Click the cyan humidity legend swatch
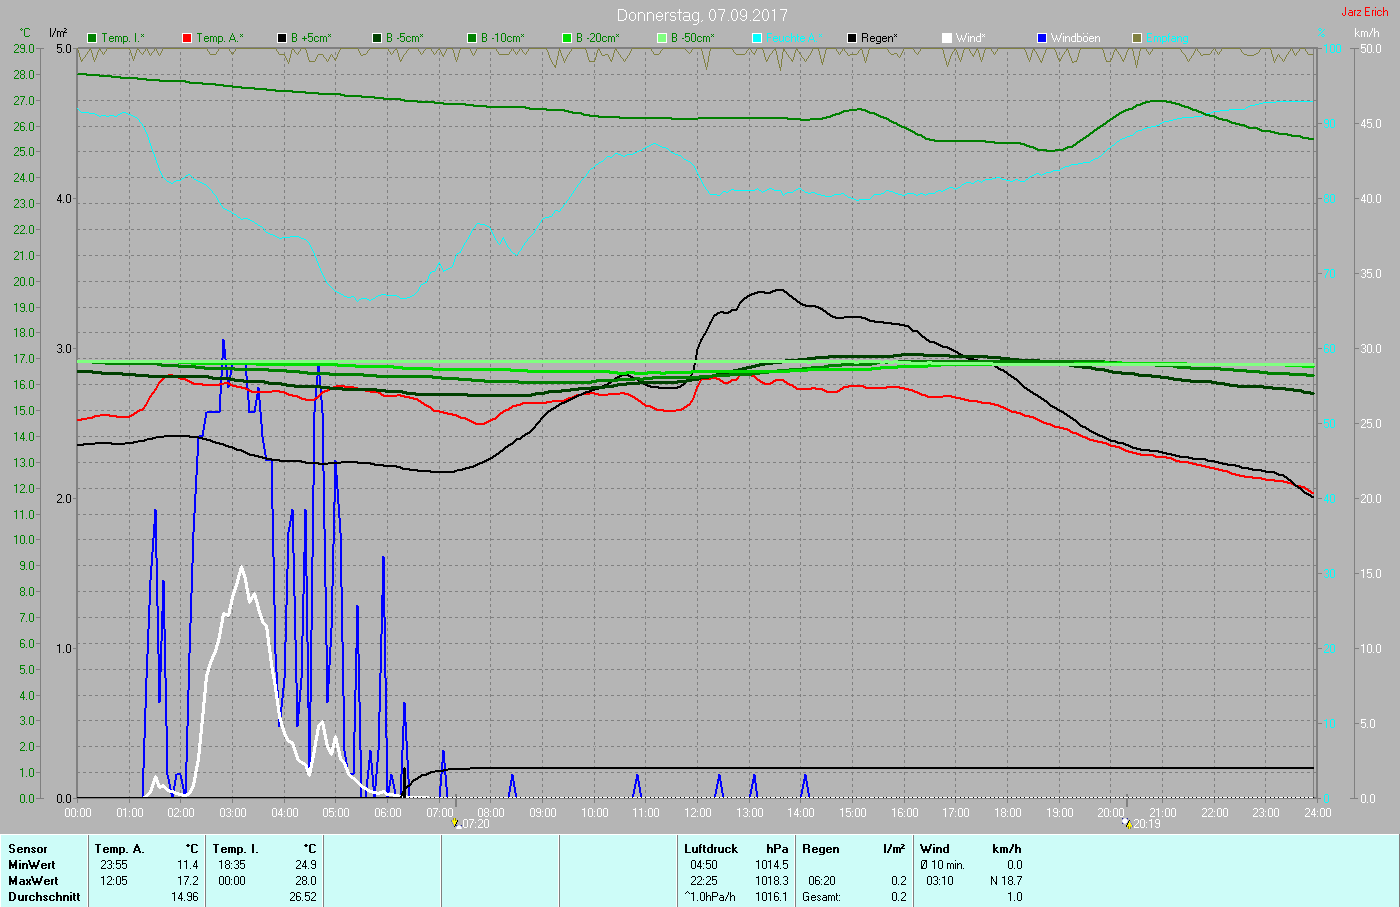The width and height of the screenshot is (1400, 907). pyautogui.click(x=757, y=38)
